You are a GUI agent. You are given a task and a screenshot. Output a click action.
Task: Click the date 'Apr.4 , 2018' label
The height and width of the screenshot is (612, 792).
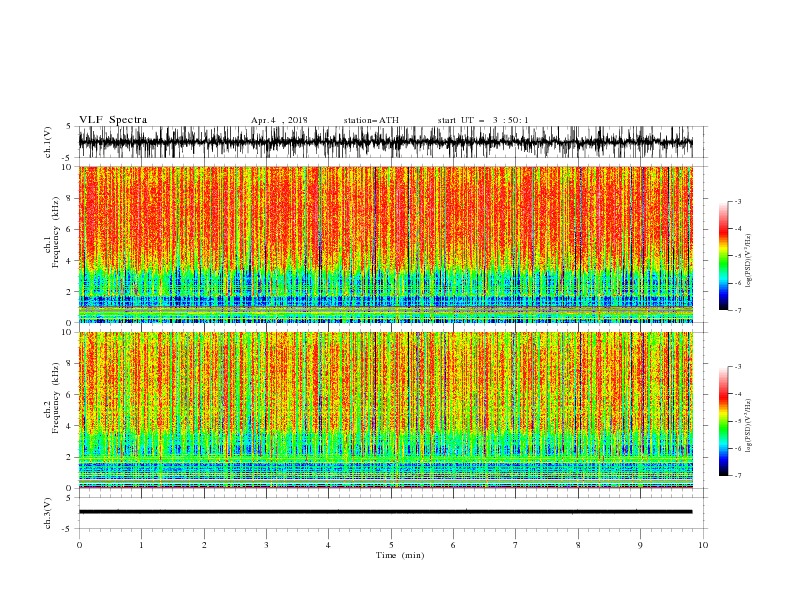click(x=279, y=120)
